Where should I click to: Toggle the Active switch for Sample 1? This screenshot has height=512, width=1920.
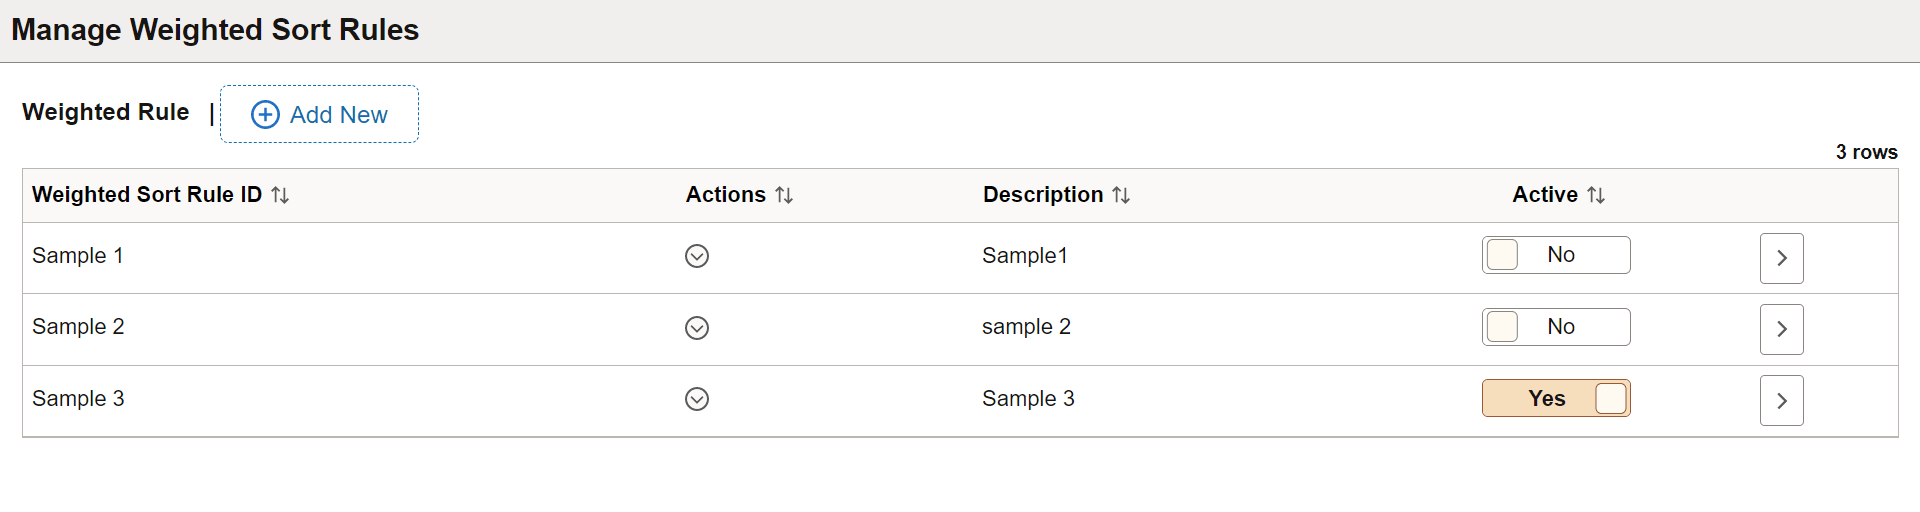pyautogui.click(x=1555, y=255)
